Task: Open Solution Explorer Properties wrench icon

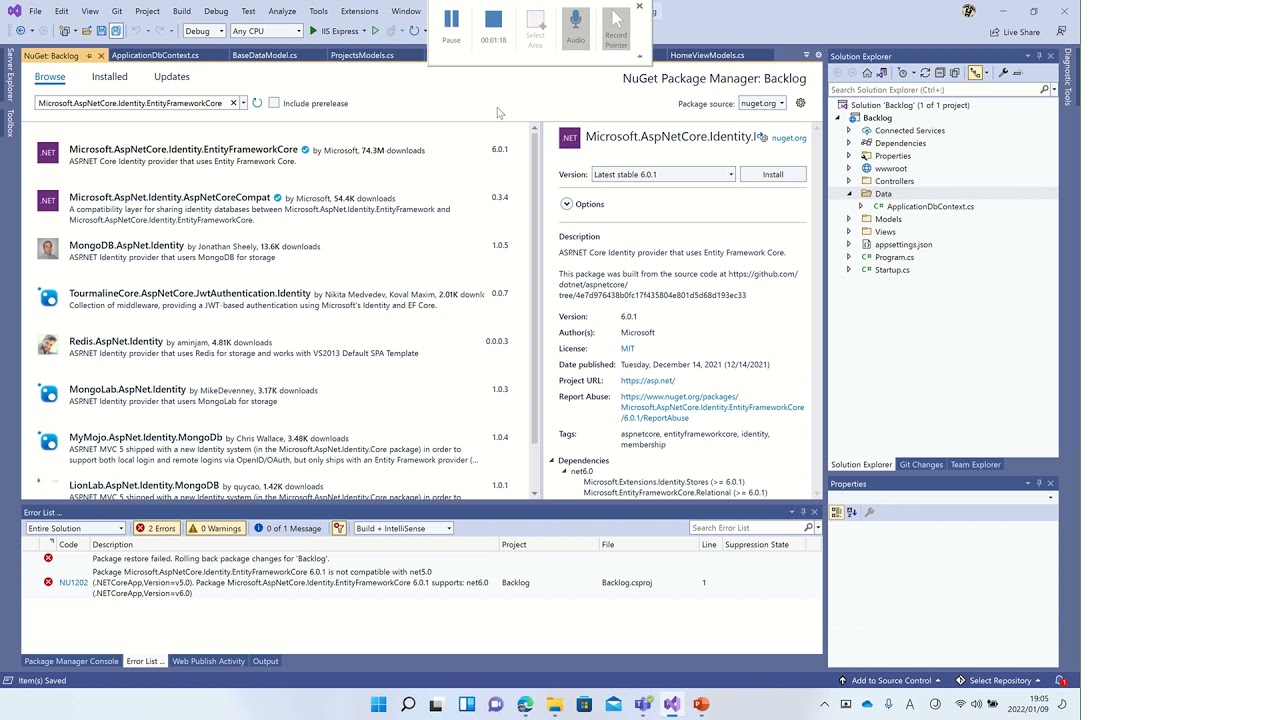Action: 1003,73
